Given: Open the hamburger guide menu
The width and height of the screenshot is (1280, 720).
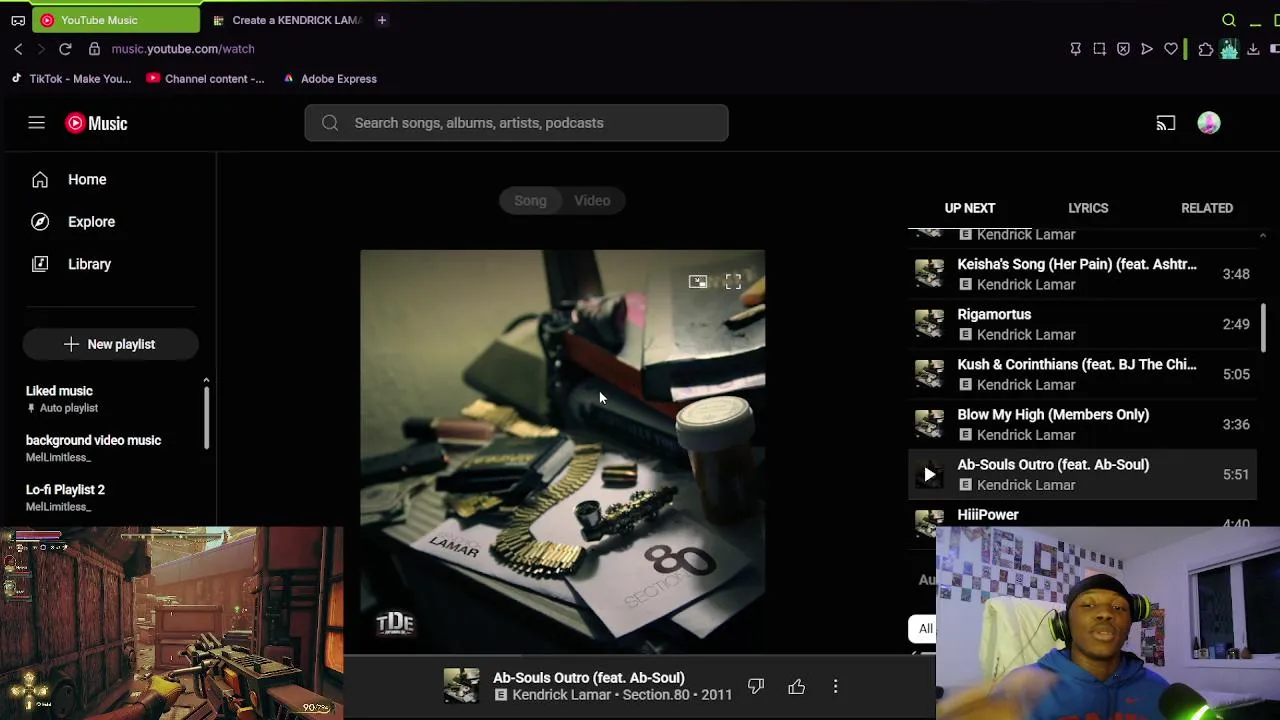Looking at the screenshot, I should point(36,123).
